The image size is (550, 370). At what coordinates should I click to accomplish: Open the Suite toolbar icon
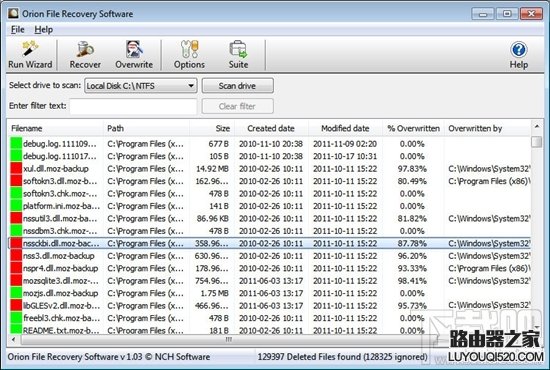[x=239, y=55]
